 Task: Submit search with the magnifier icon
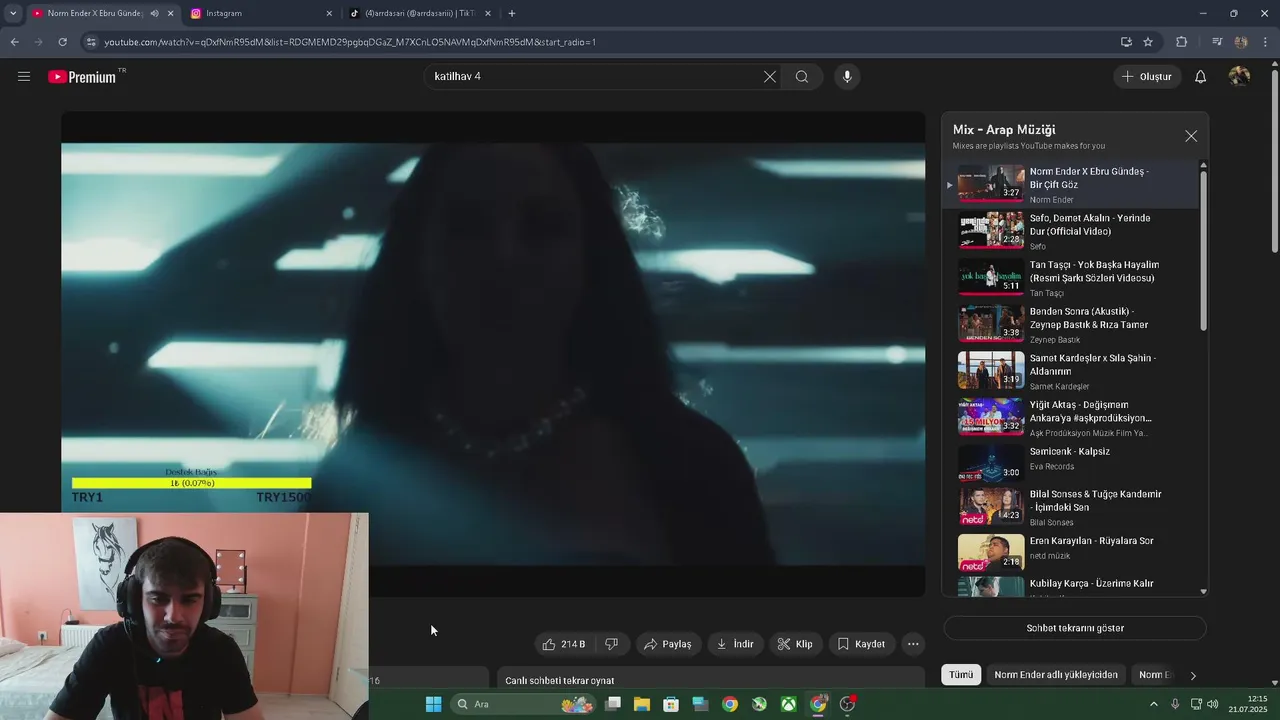pyautogui.click(x=802, y=77)
